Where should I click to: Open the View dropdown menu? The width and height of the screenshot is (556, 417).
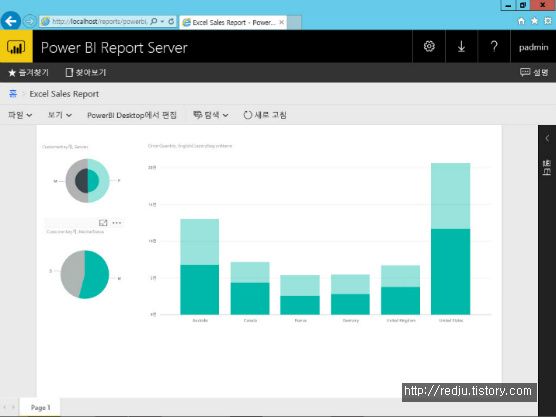point(60,115)
